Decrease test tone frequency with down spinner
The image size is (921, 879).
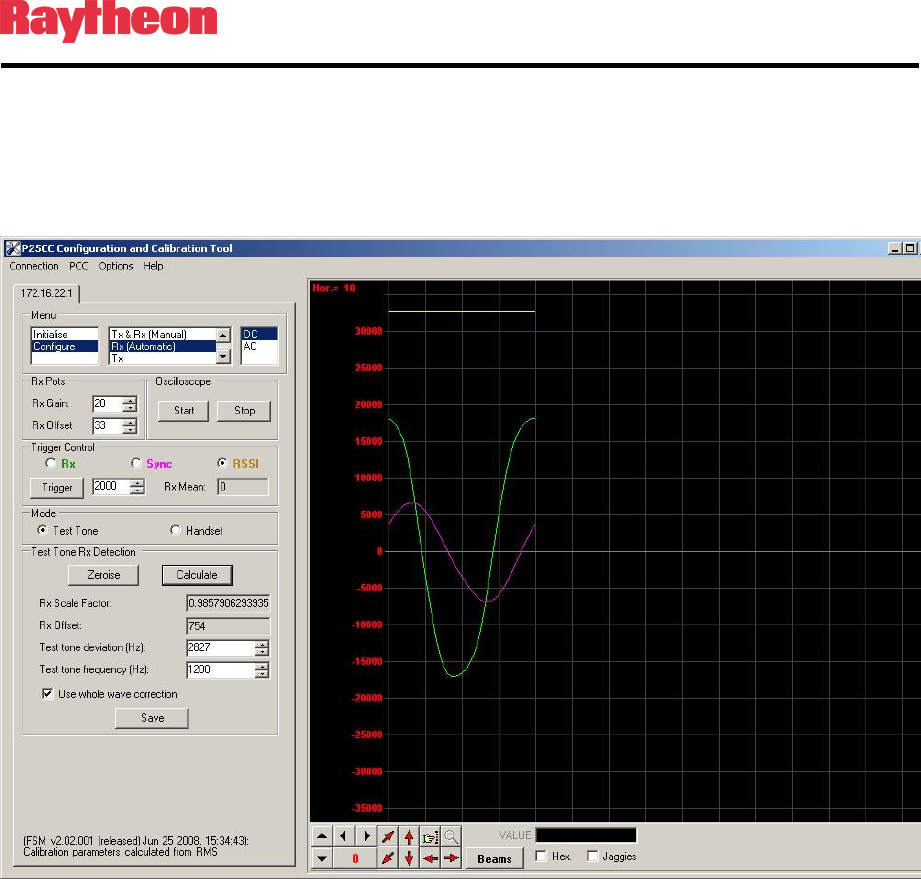tap(262, 674)
